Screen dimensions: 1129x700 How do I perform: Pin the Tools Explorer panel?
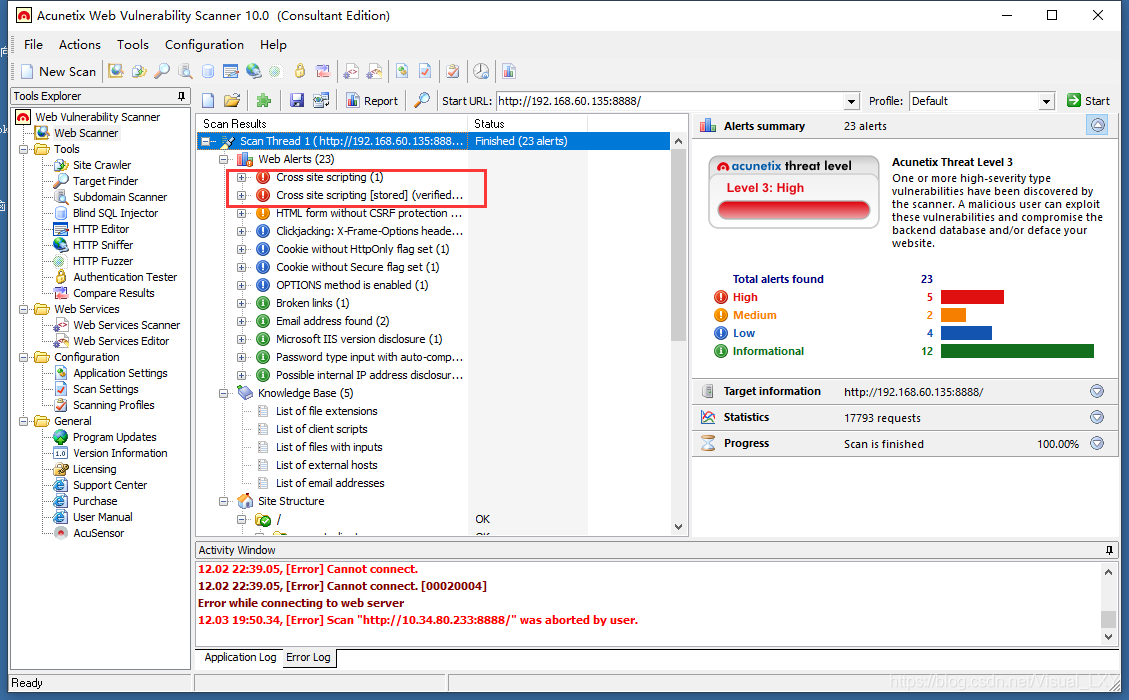[x=181, y=96]
